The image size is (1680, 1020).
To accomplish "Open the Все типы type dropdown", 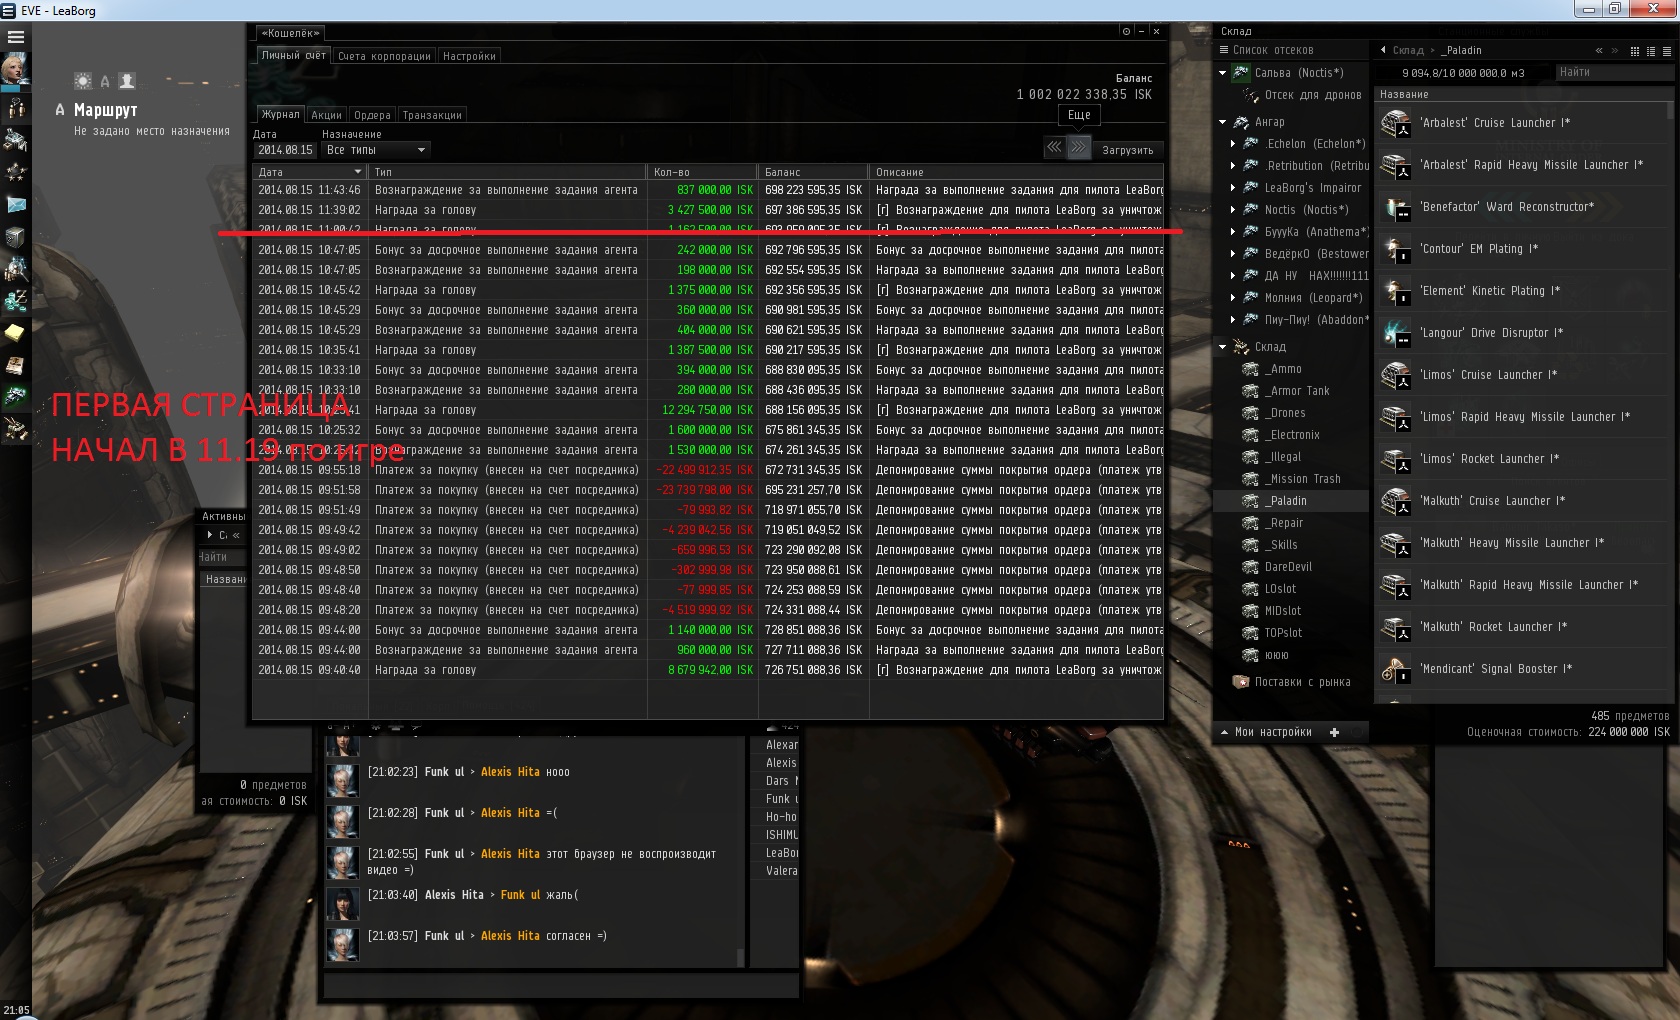I will point(376,150).
